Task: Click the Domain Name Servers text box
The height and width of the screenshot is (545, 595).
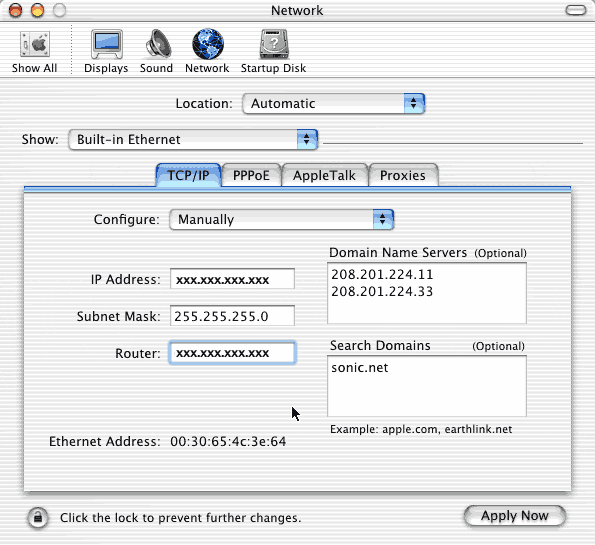Action: (427, 293)
